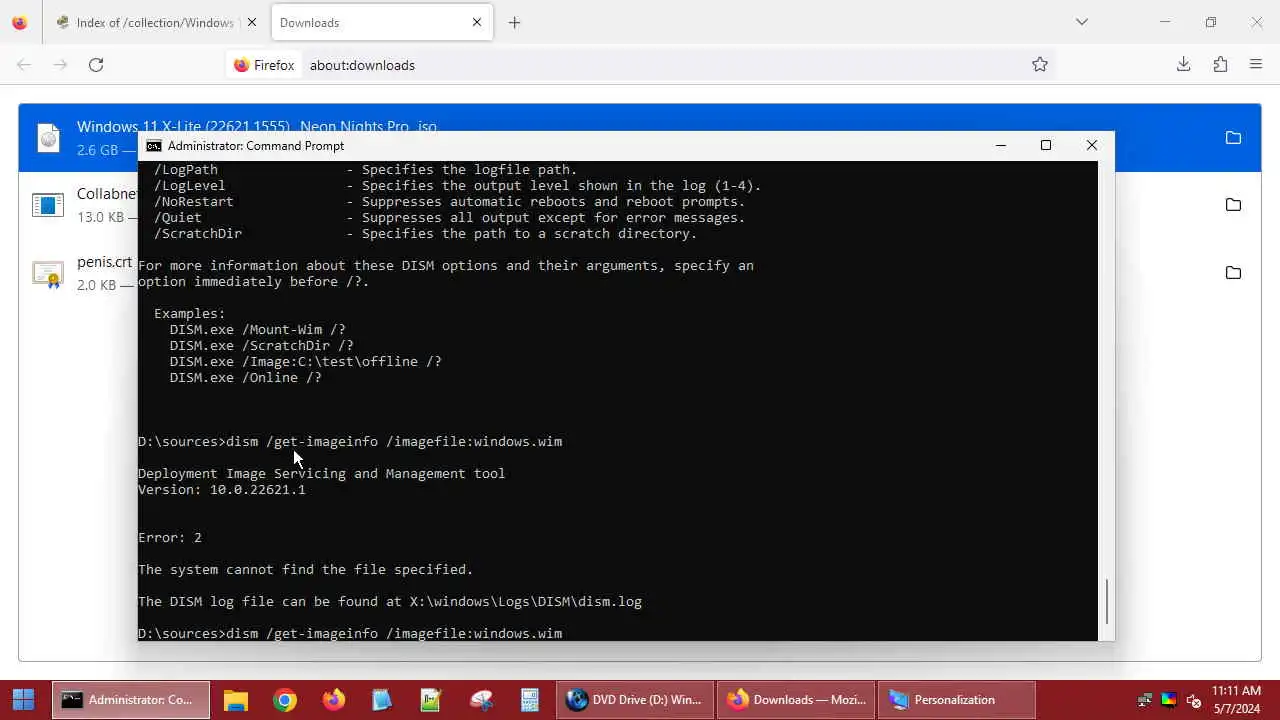This screenshot has width=1280, height=720.
Task: Click the Firefox View icon in tab strip
Action: 19,22
